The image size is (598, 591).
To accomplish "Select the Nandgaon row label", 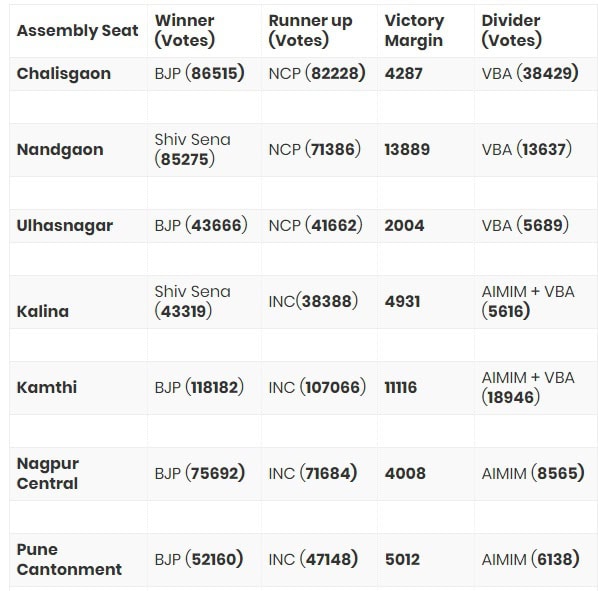I will coord(60,149).
